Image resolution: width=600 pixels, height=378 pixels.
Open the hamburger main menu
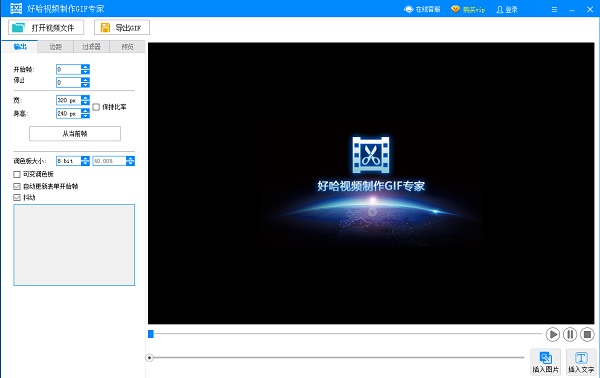tap(554, 9)
